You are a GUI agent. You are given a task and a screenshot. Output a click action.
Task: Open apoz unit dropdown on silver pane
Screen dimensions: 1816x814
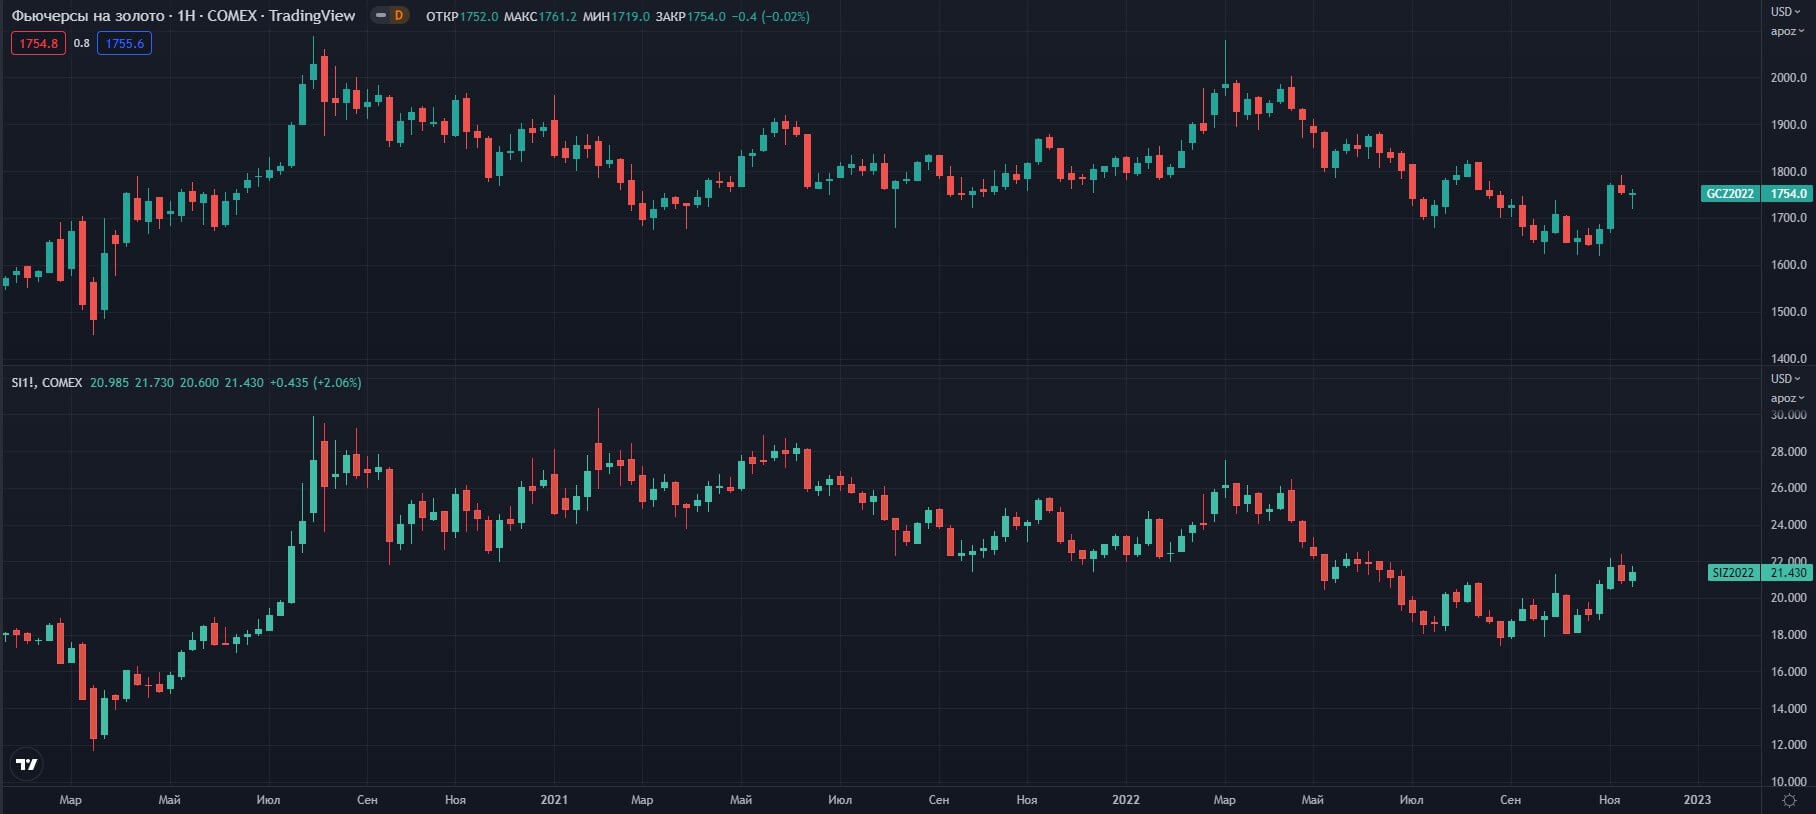pos(1787,398)
